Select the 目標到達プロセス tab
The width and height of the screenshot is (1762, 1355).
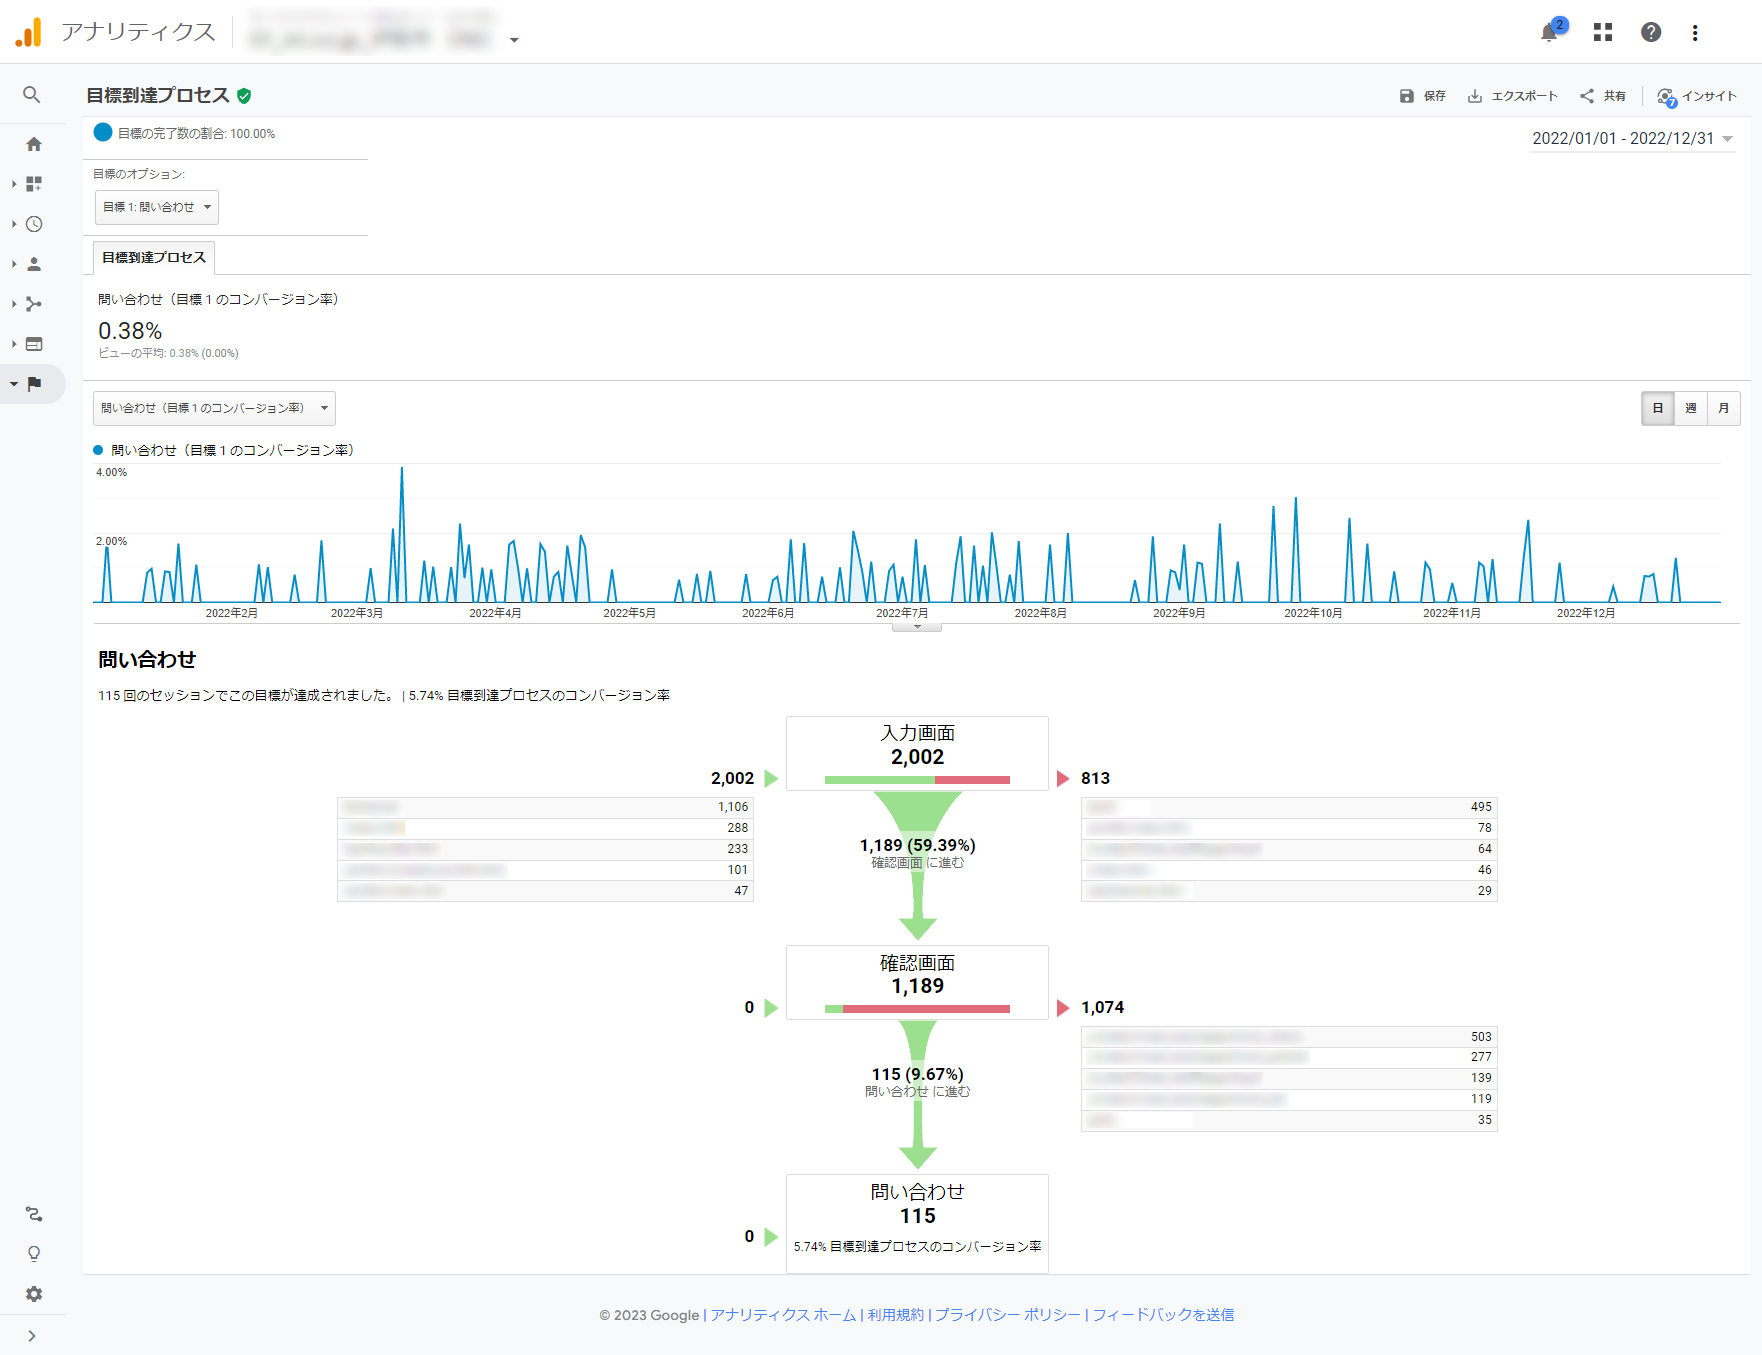click(154, 257)
